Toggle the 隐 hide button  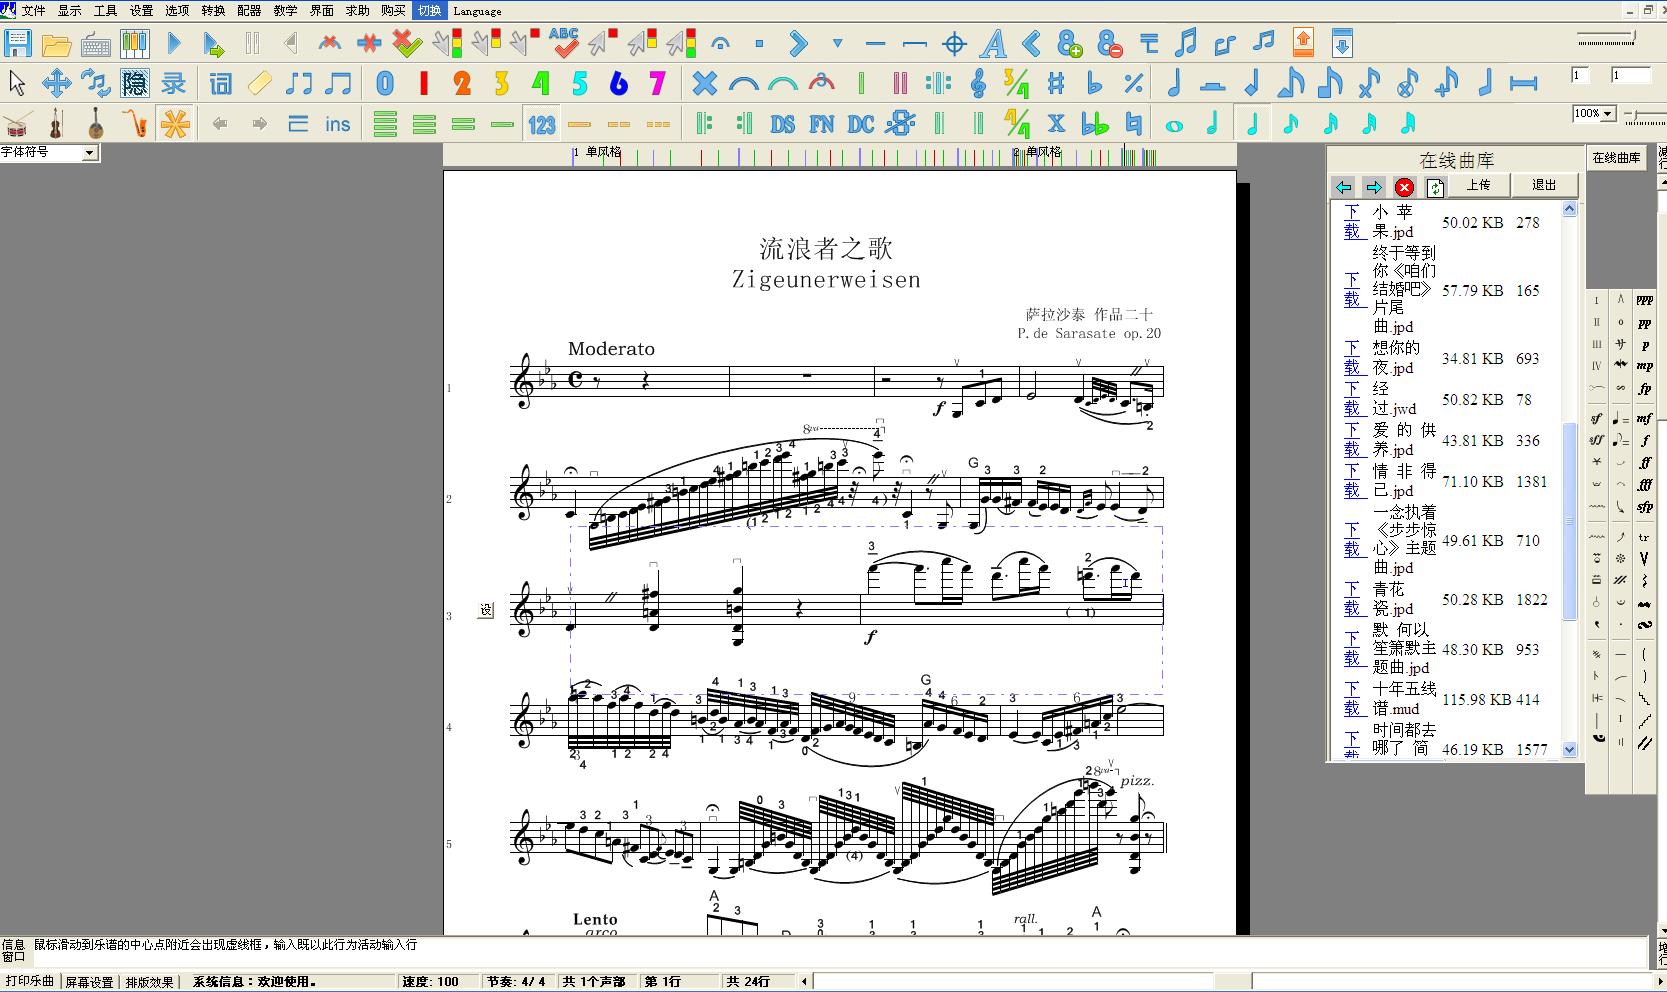coord(135,83)
